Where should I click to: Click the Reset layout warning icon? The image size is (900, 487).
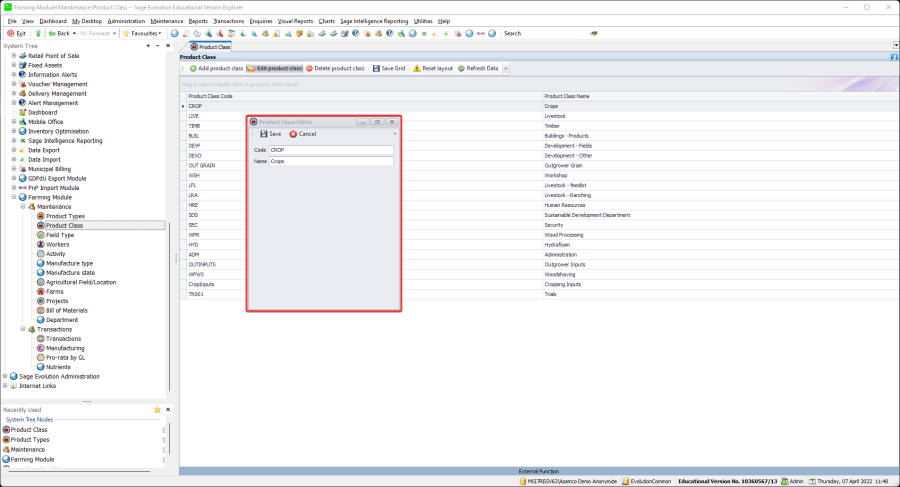click(417, 68)
